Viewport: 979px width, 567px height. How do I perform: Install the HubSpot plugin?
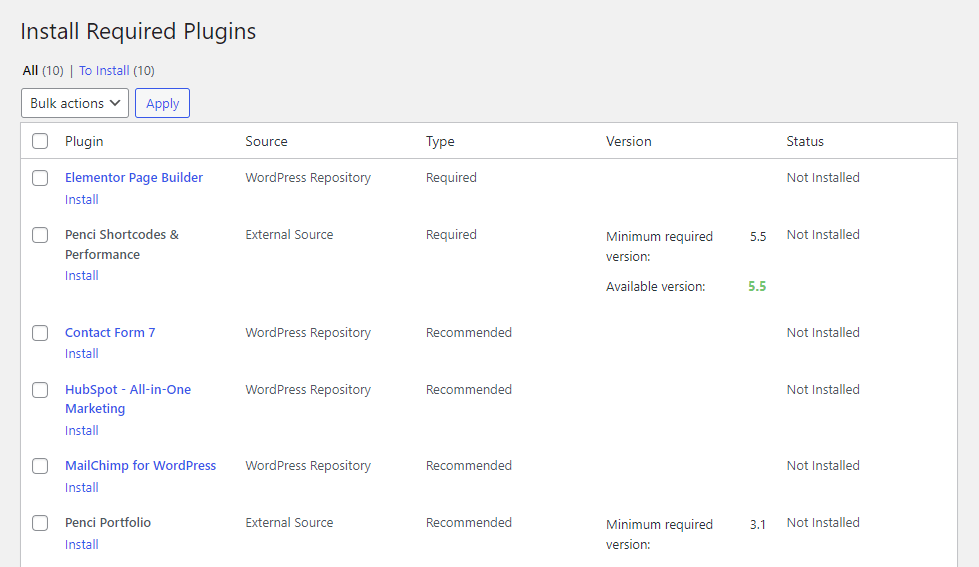pyautogui.click(x=82, y=430)
